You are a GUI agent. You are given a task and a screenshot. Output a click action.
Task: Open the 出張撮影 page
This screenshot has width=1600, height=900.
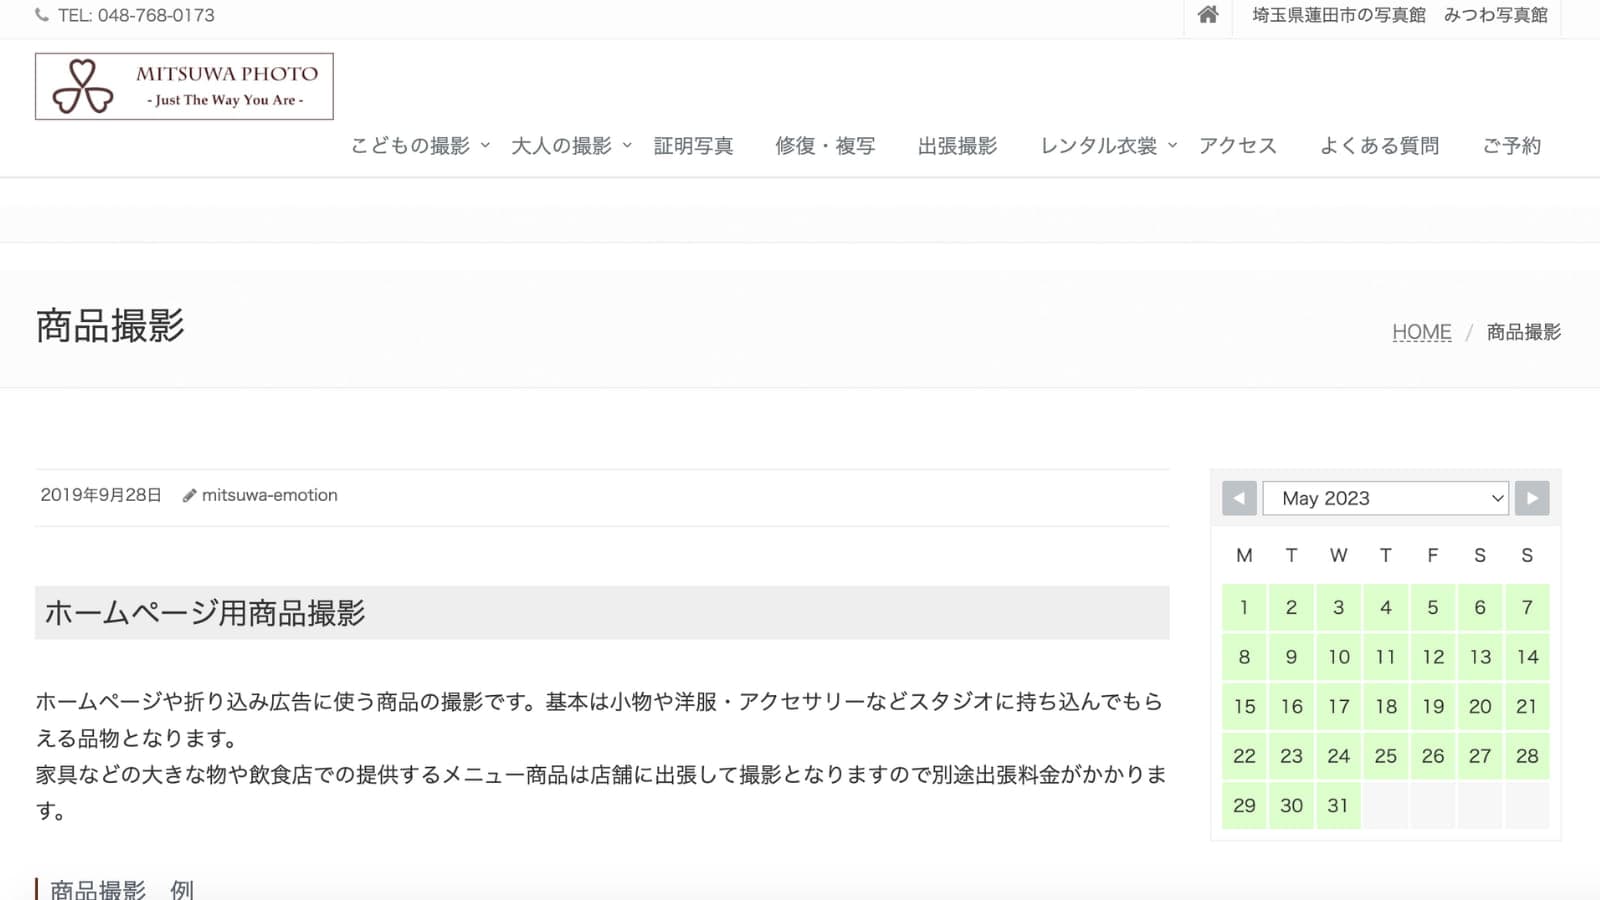click(x=957, y=146)
